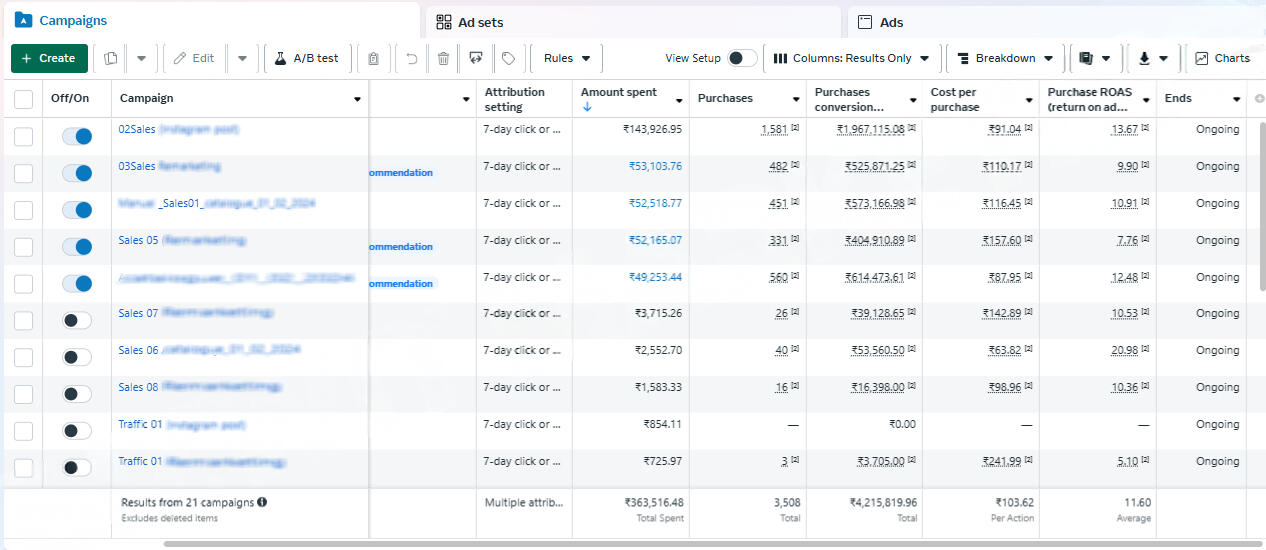Open the reports icon menu
Screen dimensions: 1266x550
point(1095,58)
